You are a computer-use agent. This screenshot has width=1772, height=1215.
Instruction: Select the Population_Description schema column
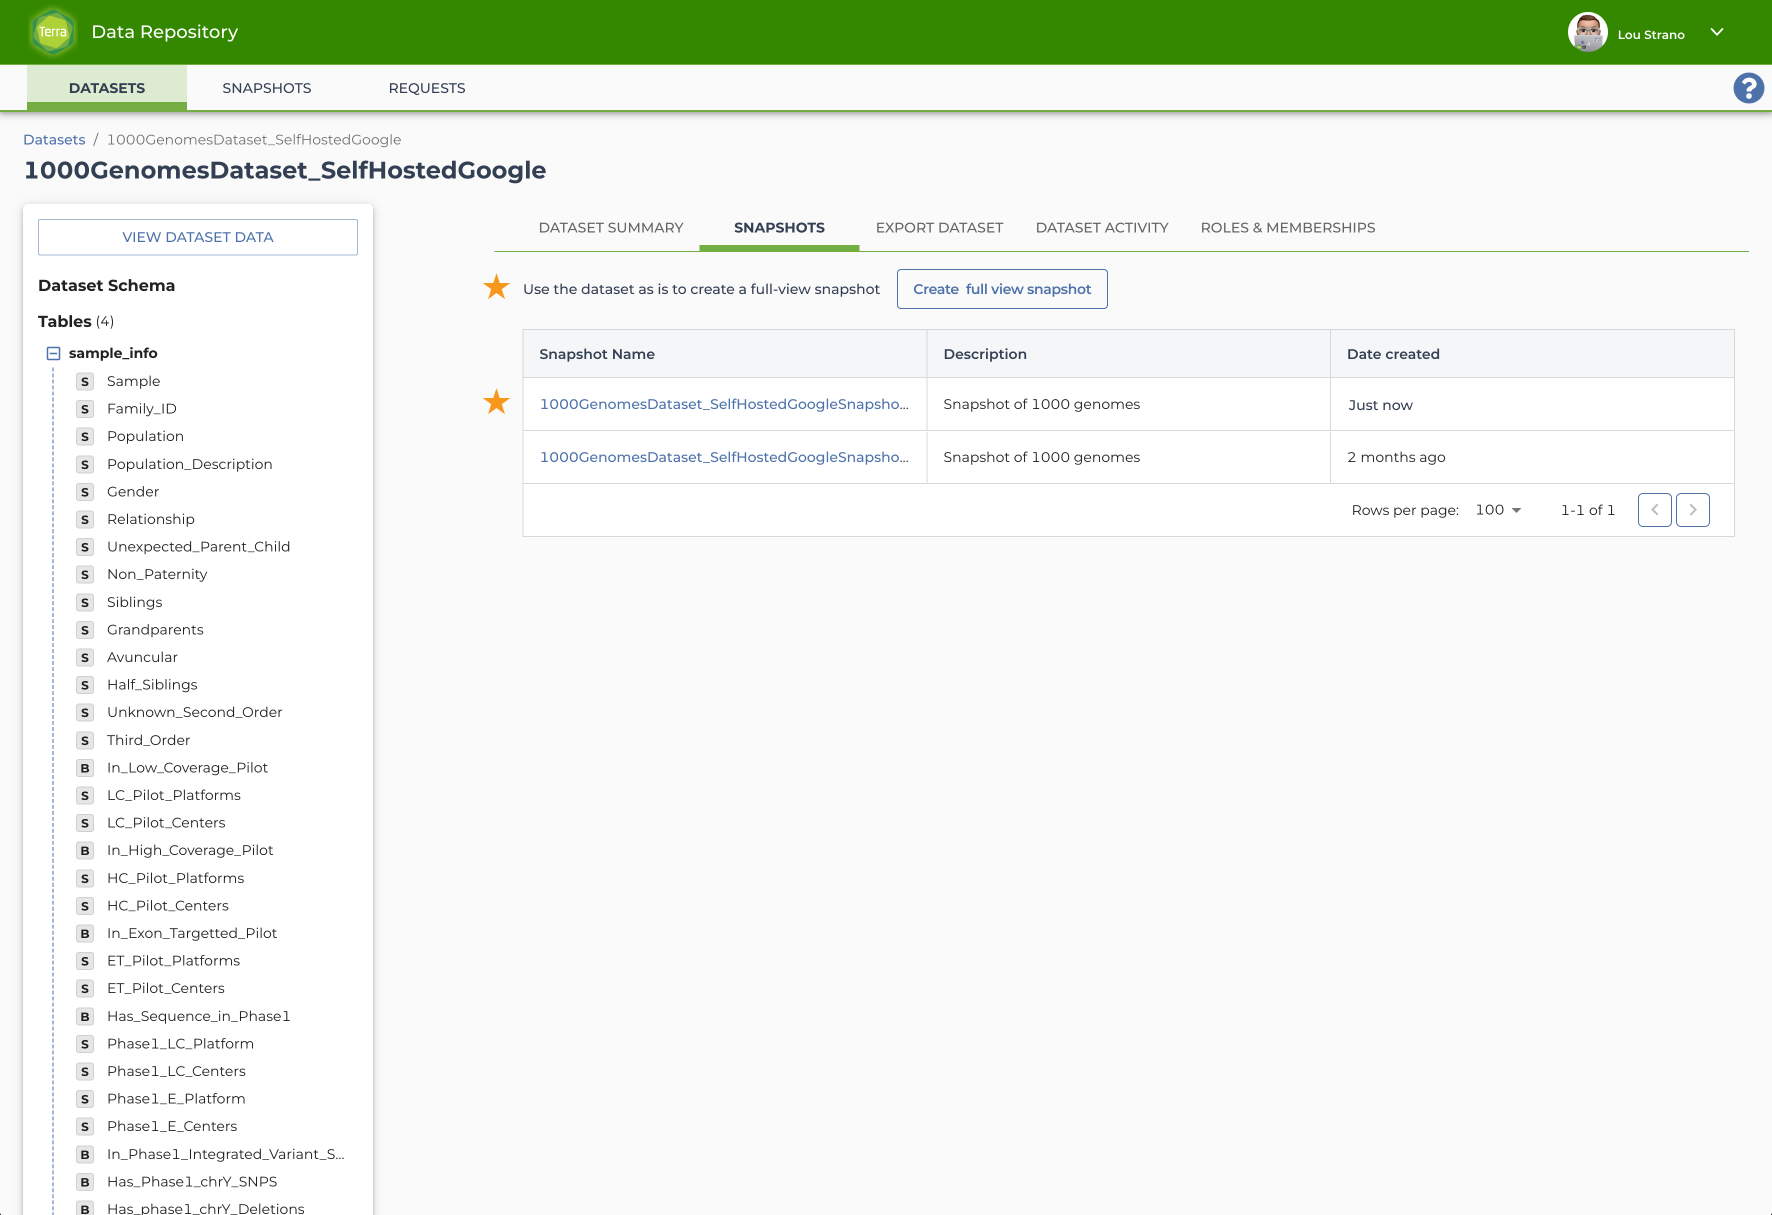pyautogui.click(x=189, y=464)
